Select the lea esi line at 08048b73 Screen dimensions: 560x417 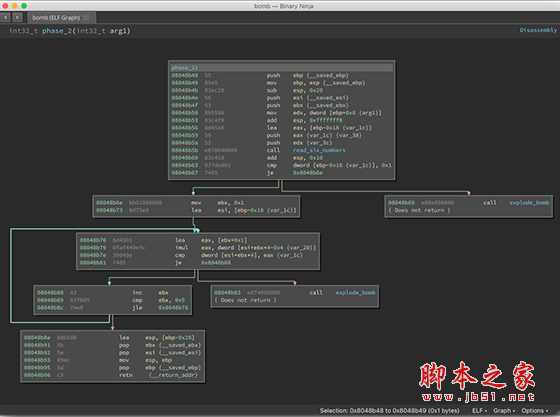click(196, 210)
